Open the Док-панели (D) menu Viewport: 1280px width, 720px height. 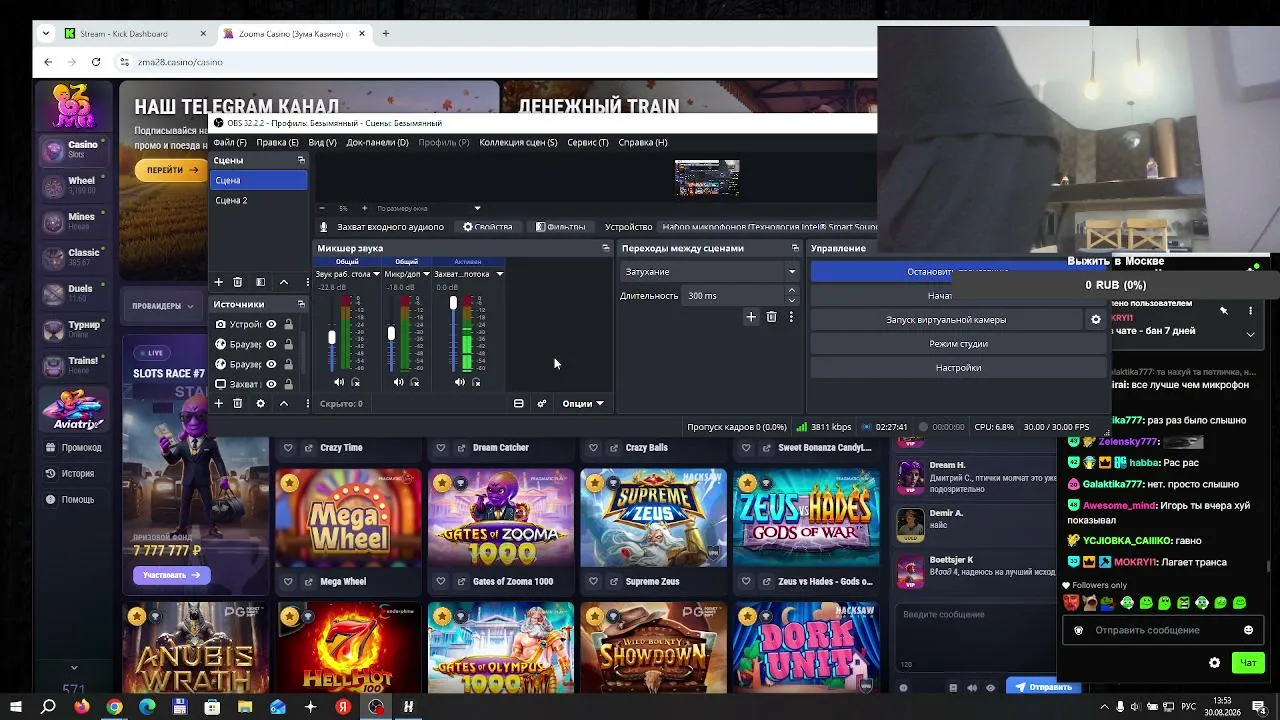click(377, 142)
